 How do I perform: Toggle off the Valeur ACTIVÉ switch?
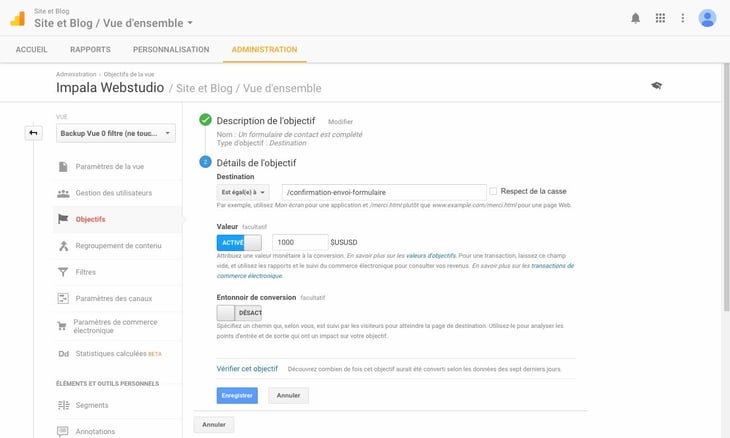pos(239,243)
